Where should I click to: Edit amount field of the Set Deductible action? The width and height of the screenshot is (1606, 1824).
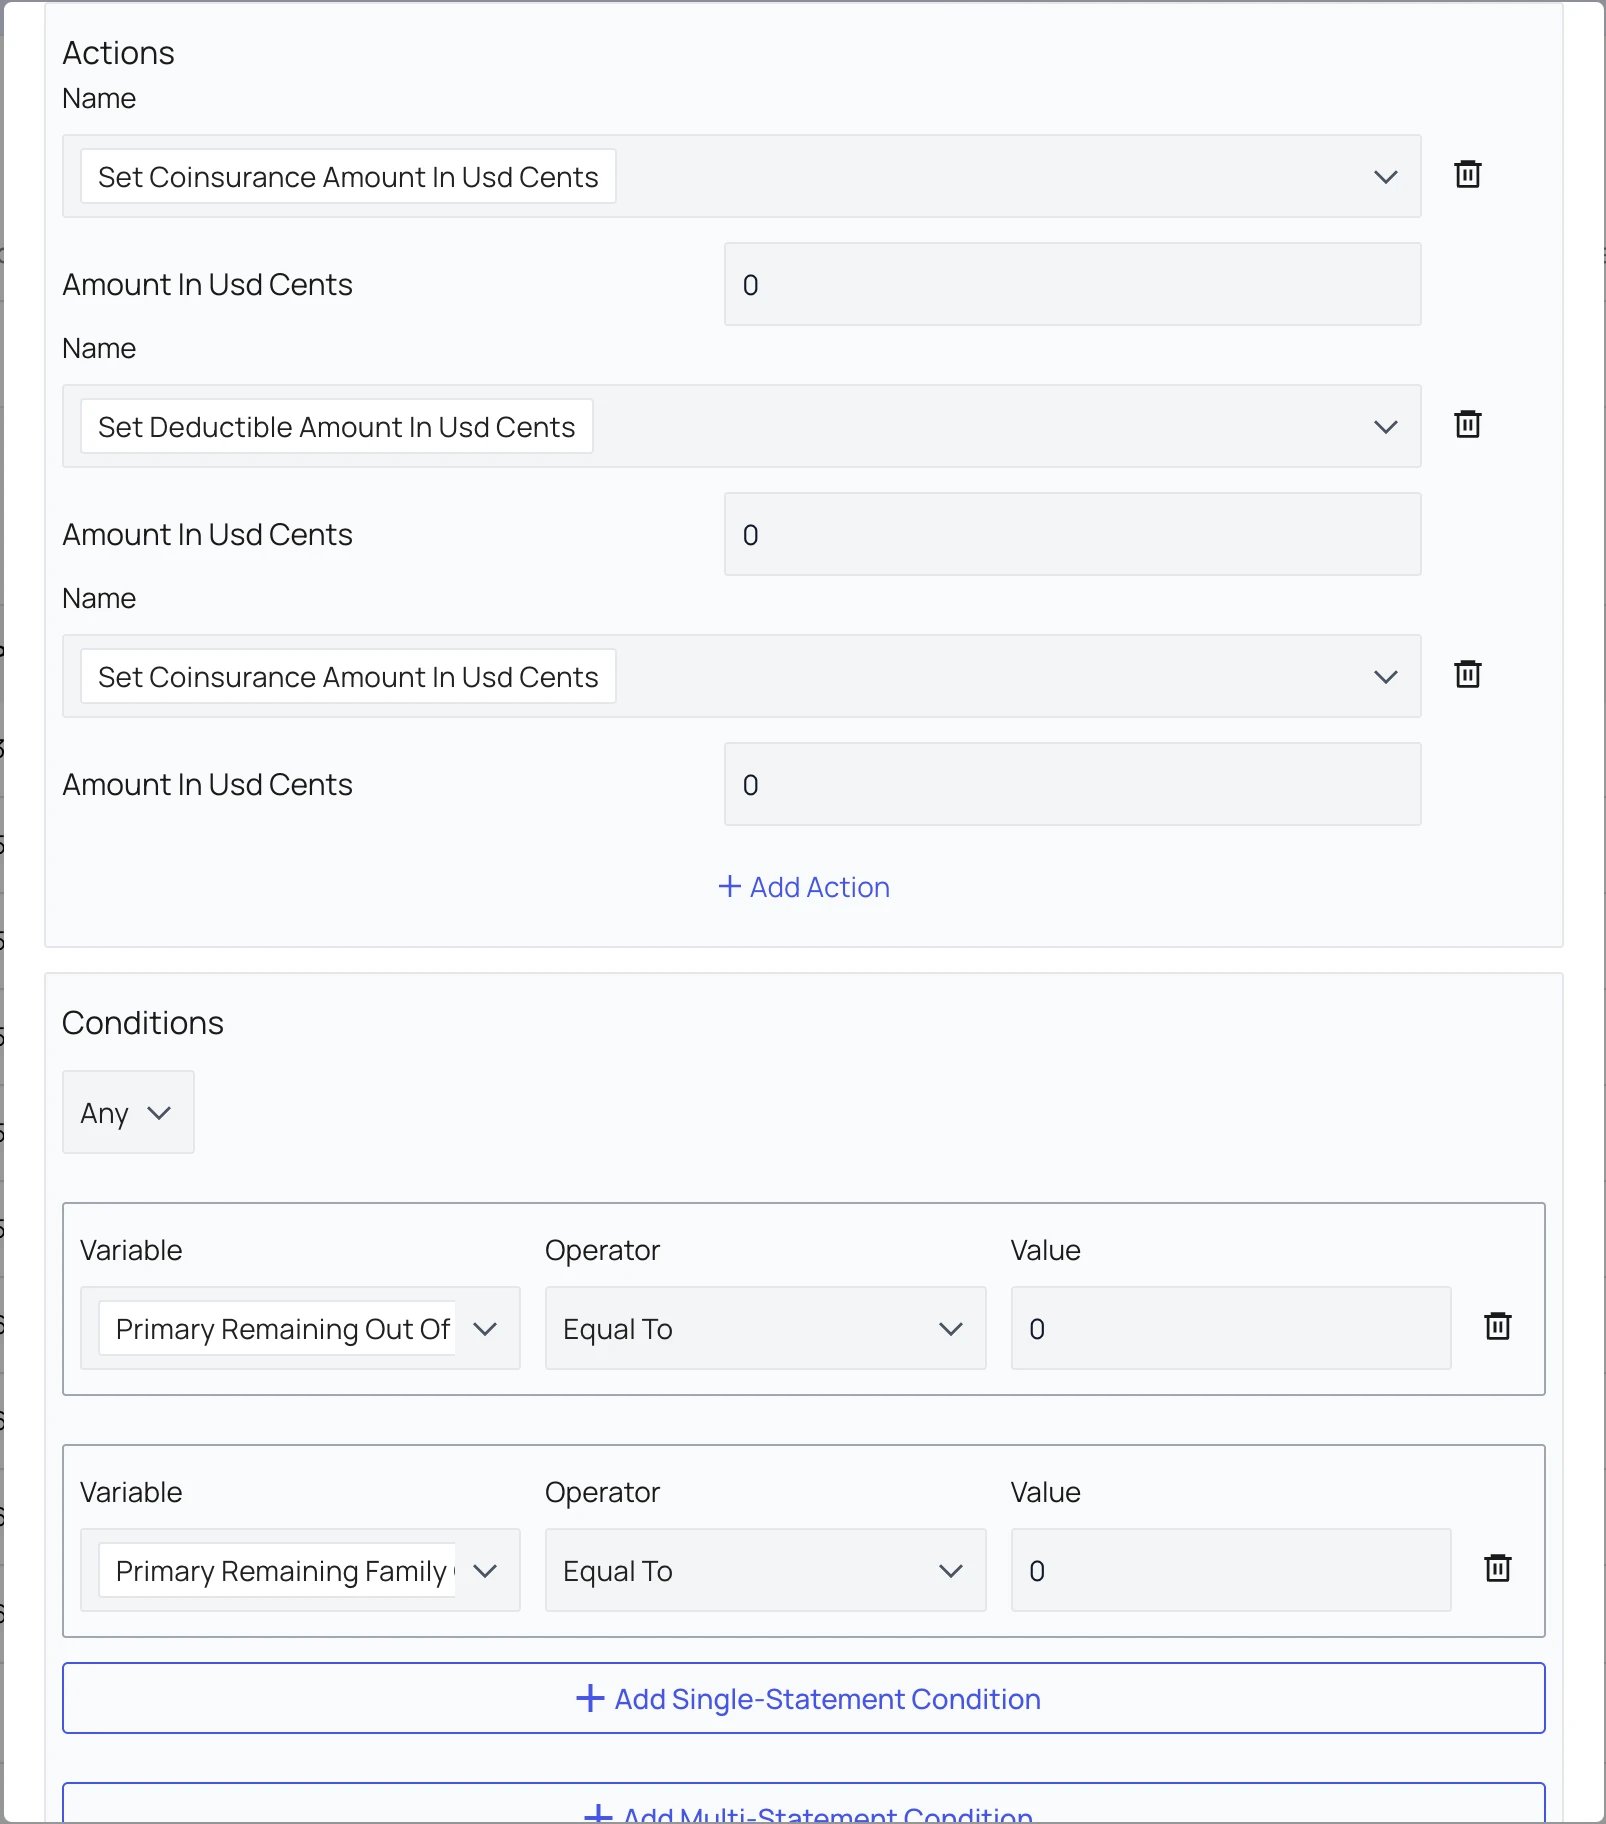click(1072, 534)
